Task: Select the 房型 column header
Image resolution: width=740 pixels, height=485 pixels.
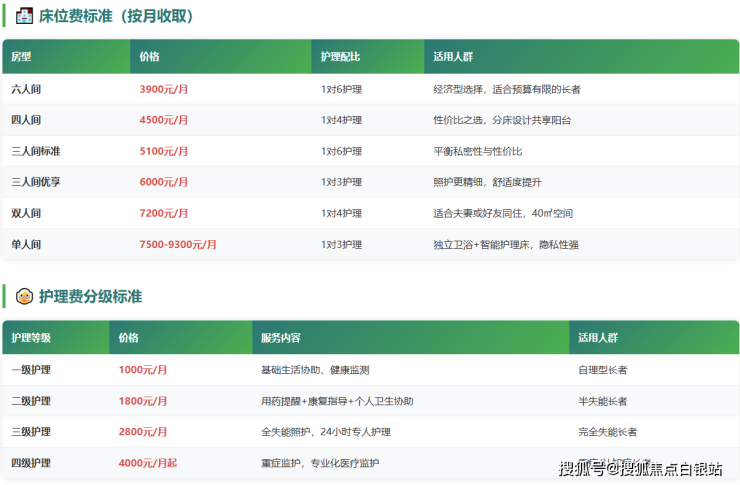Action: pyautogui.click(x=21, y=57)
